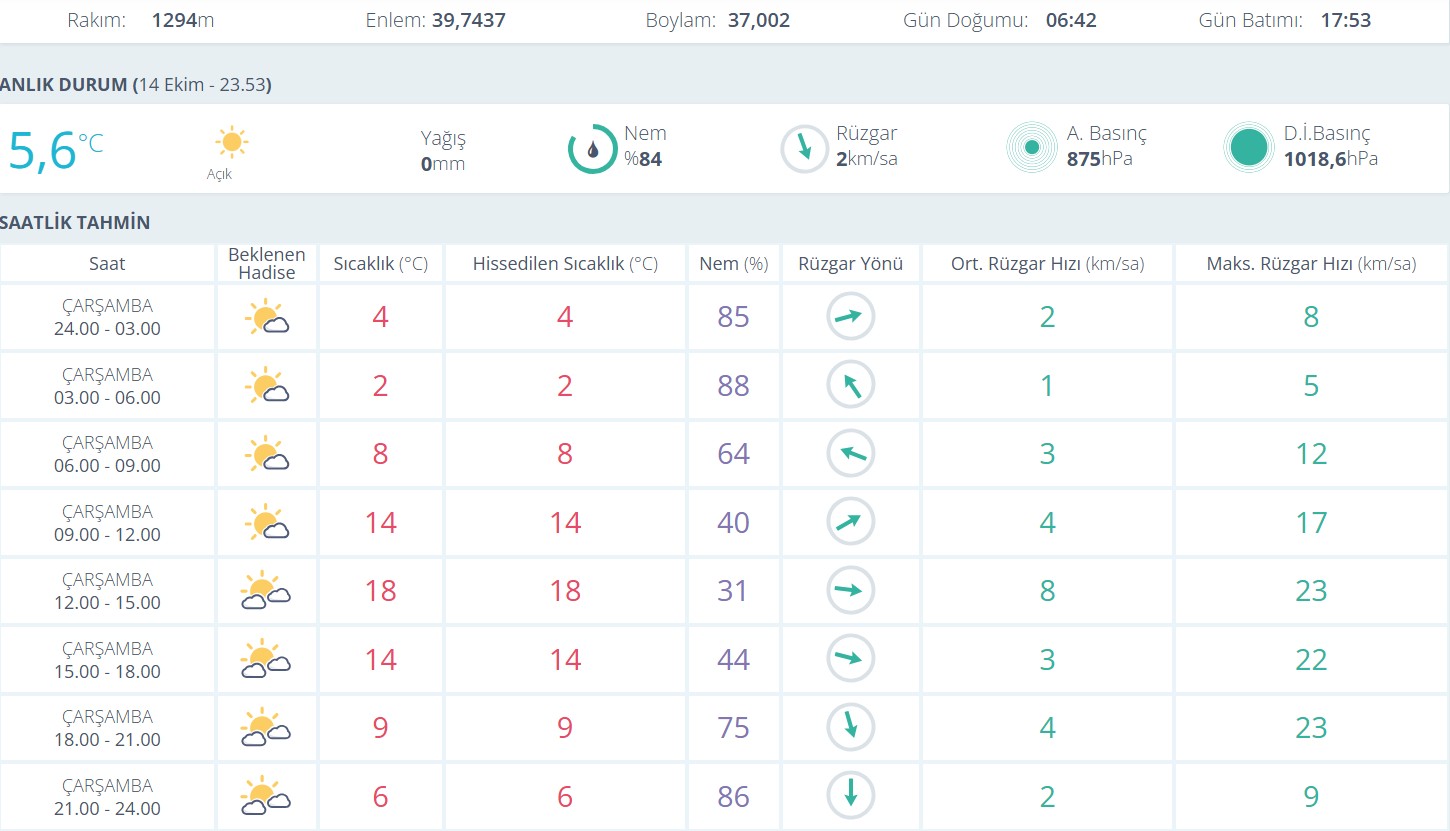Click the weather icon for 18.00 - 21.00
Screen dimensions: 1450x831
[266, 728]
